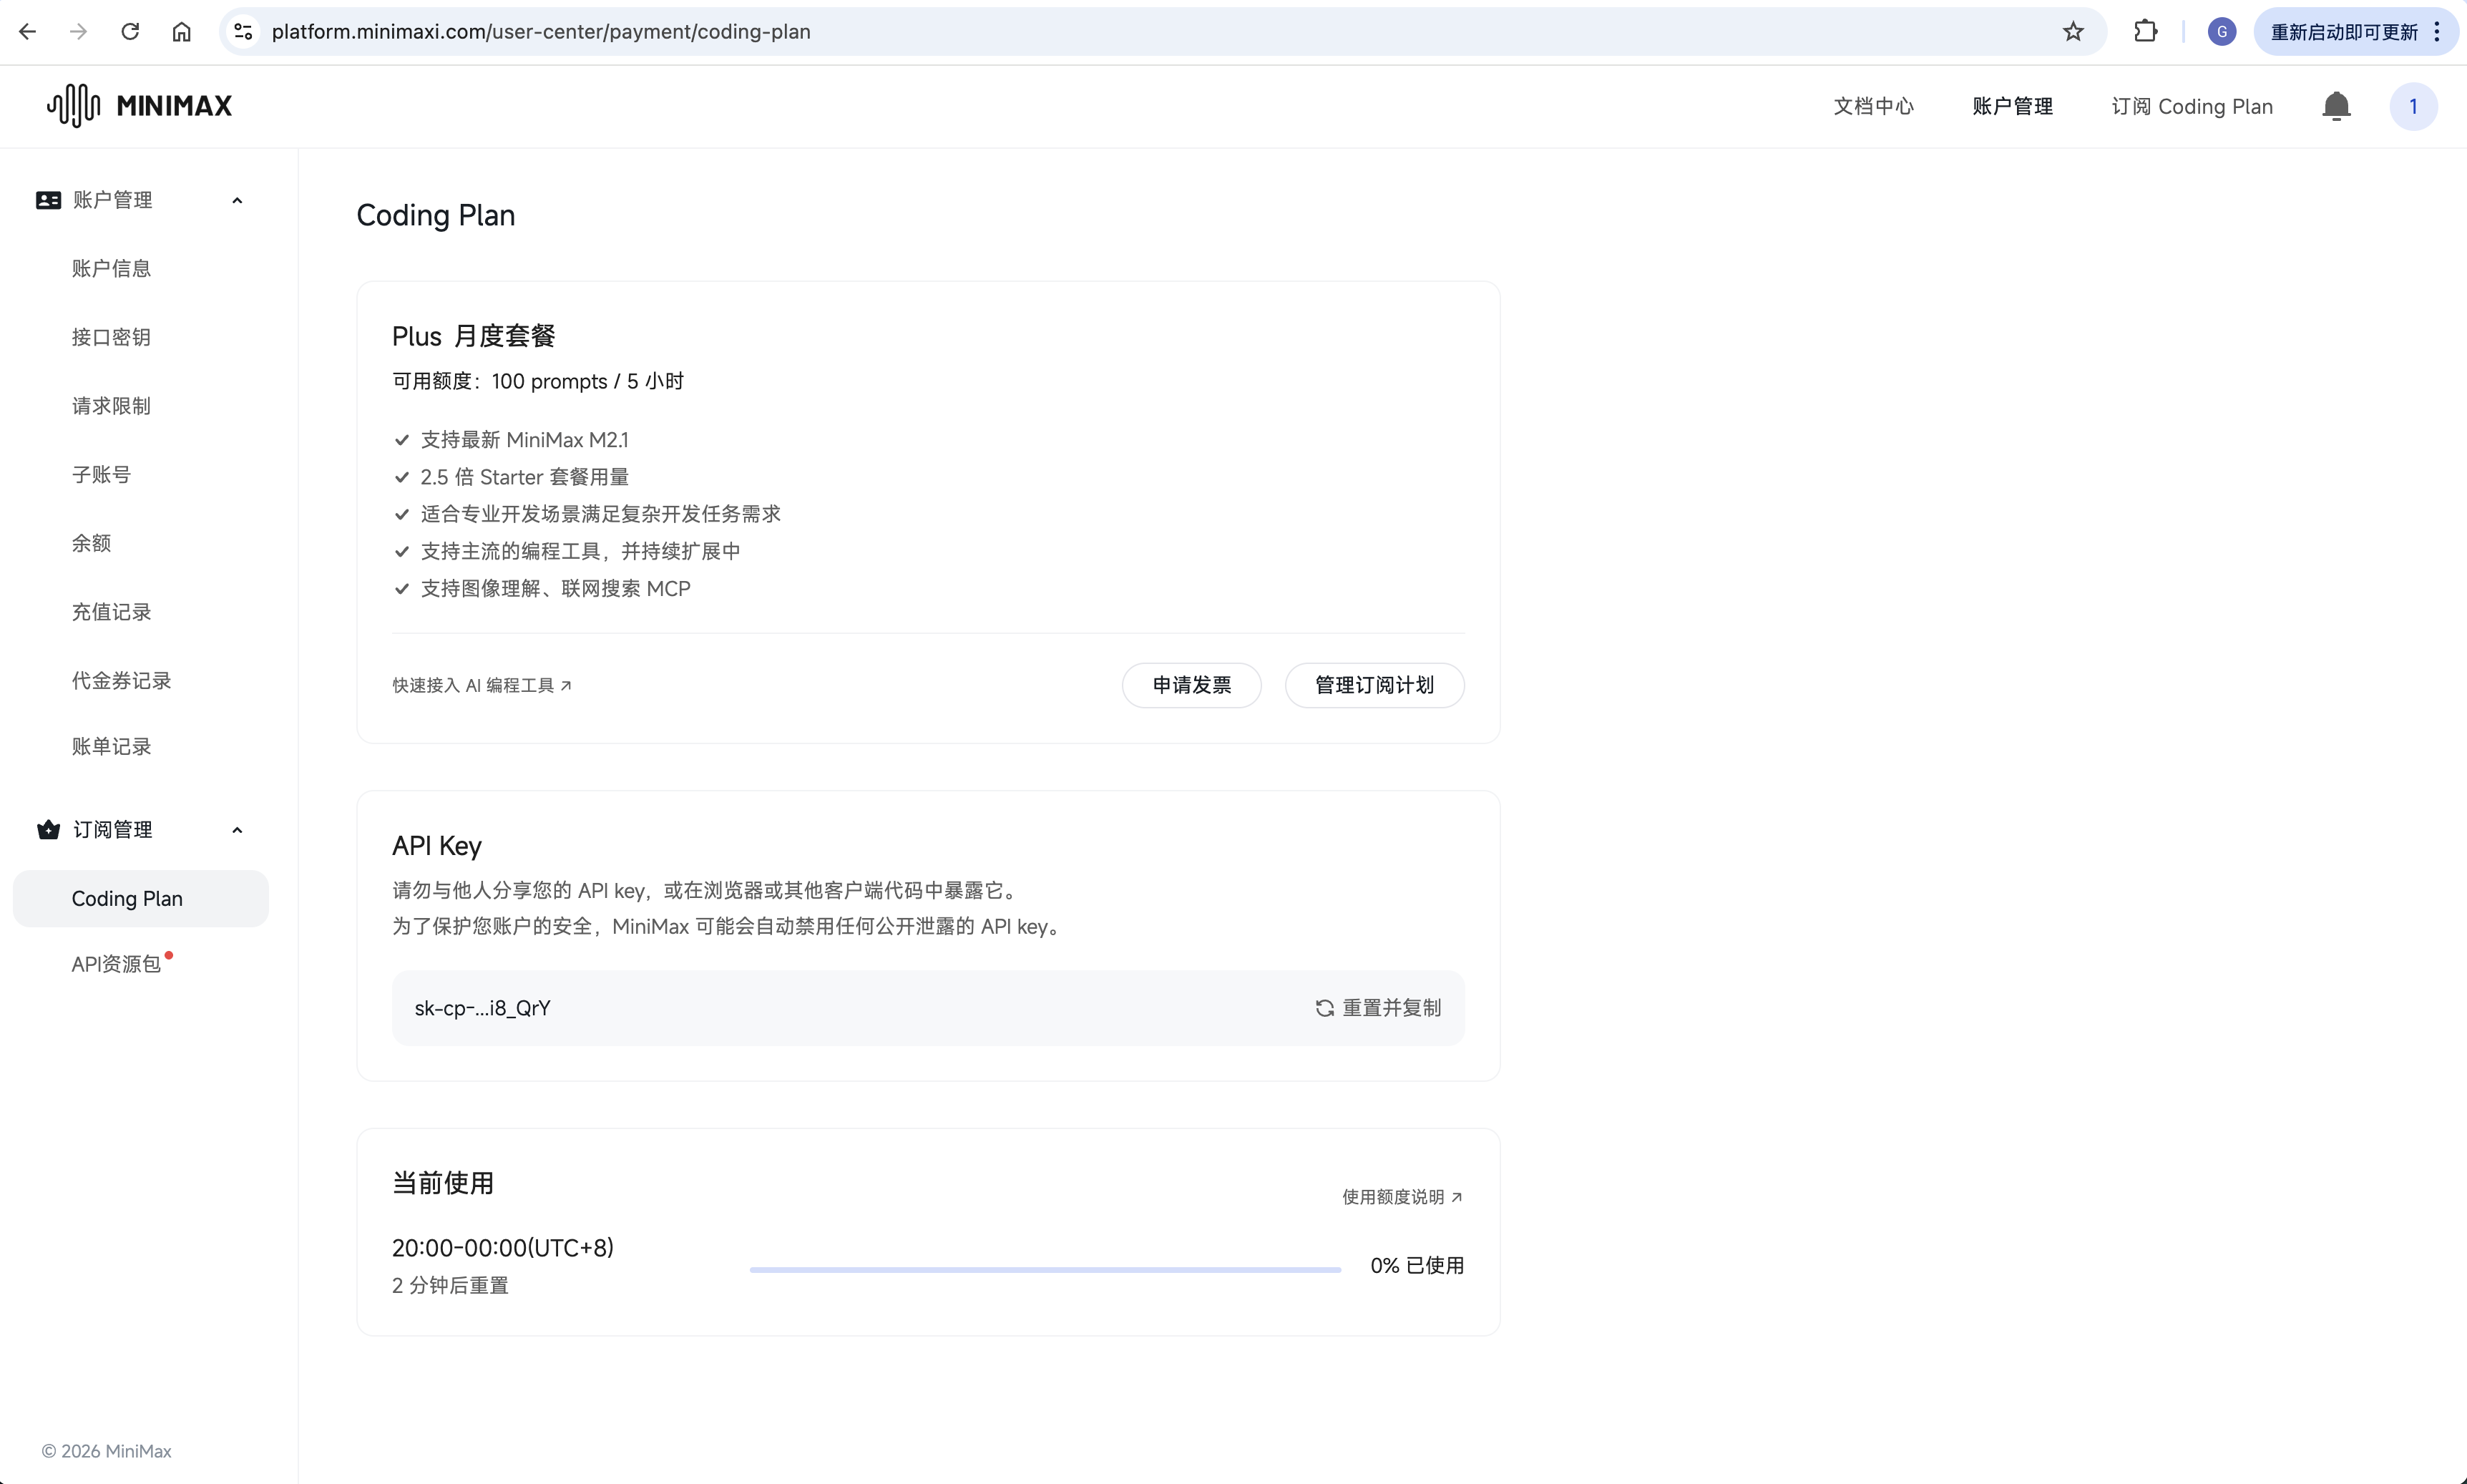Click the site info icon in address bar
The width and height of the screenshot is (2467, 1484).
pyautogui.click(x=243, y=32)
